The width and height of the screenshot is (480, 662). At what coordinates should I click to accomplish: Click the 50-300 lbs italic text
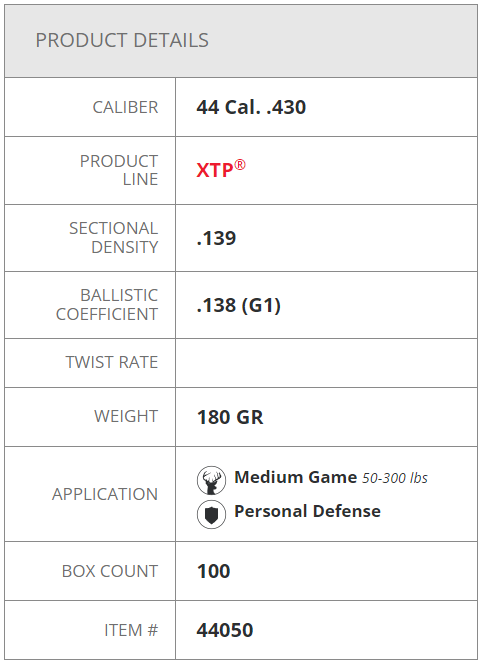click(x=395, y=478)
